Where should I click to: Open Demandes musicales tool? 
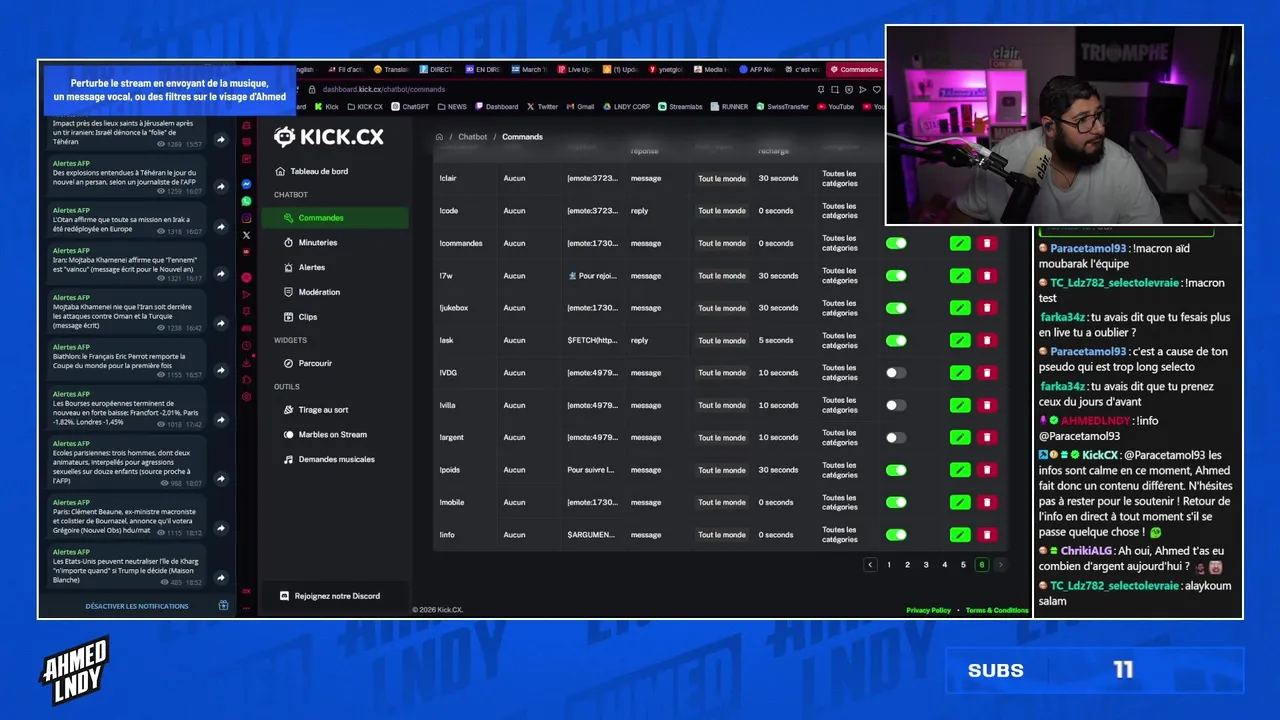click(335, 460)
